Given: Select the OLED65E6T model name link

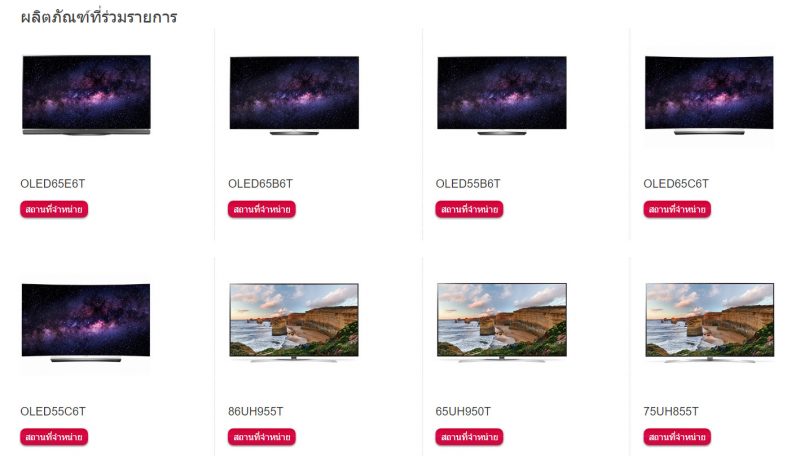Looking at the screenshot, I should point(53,184).
